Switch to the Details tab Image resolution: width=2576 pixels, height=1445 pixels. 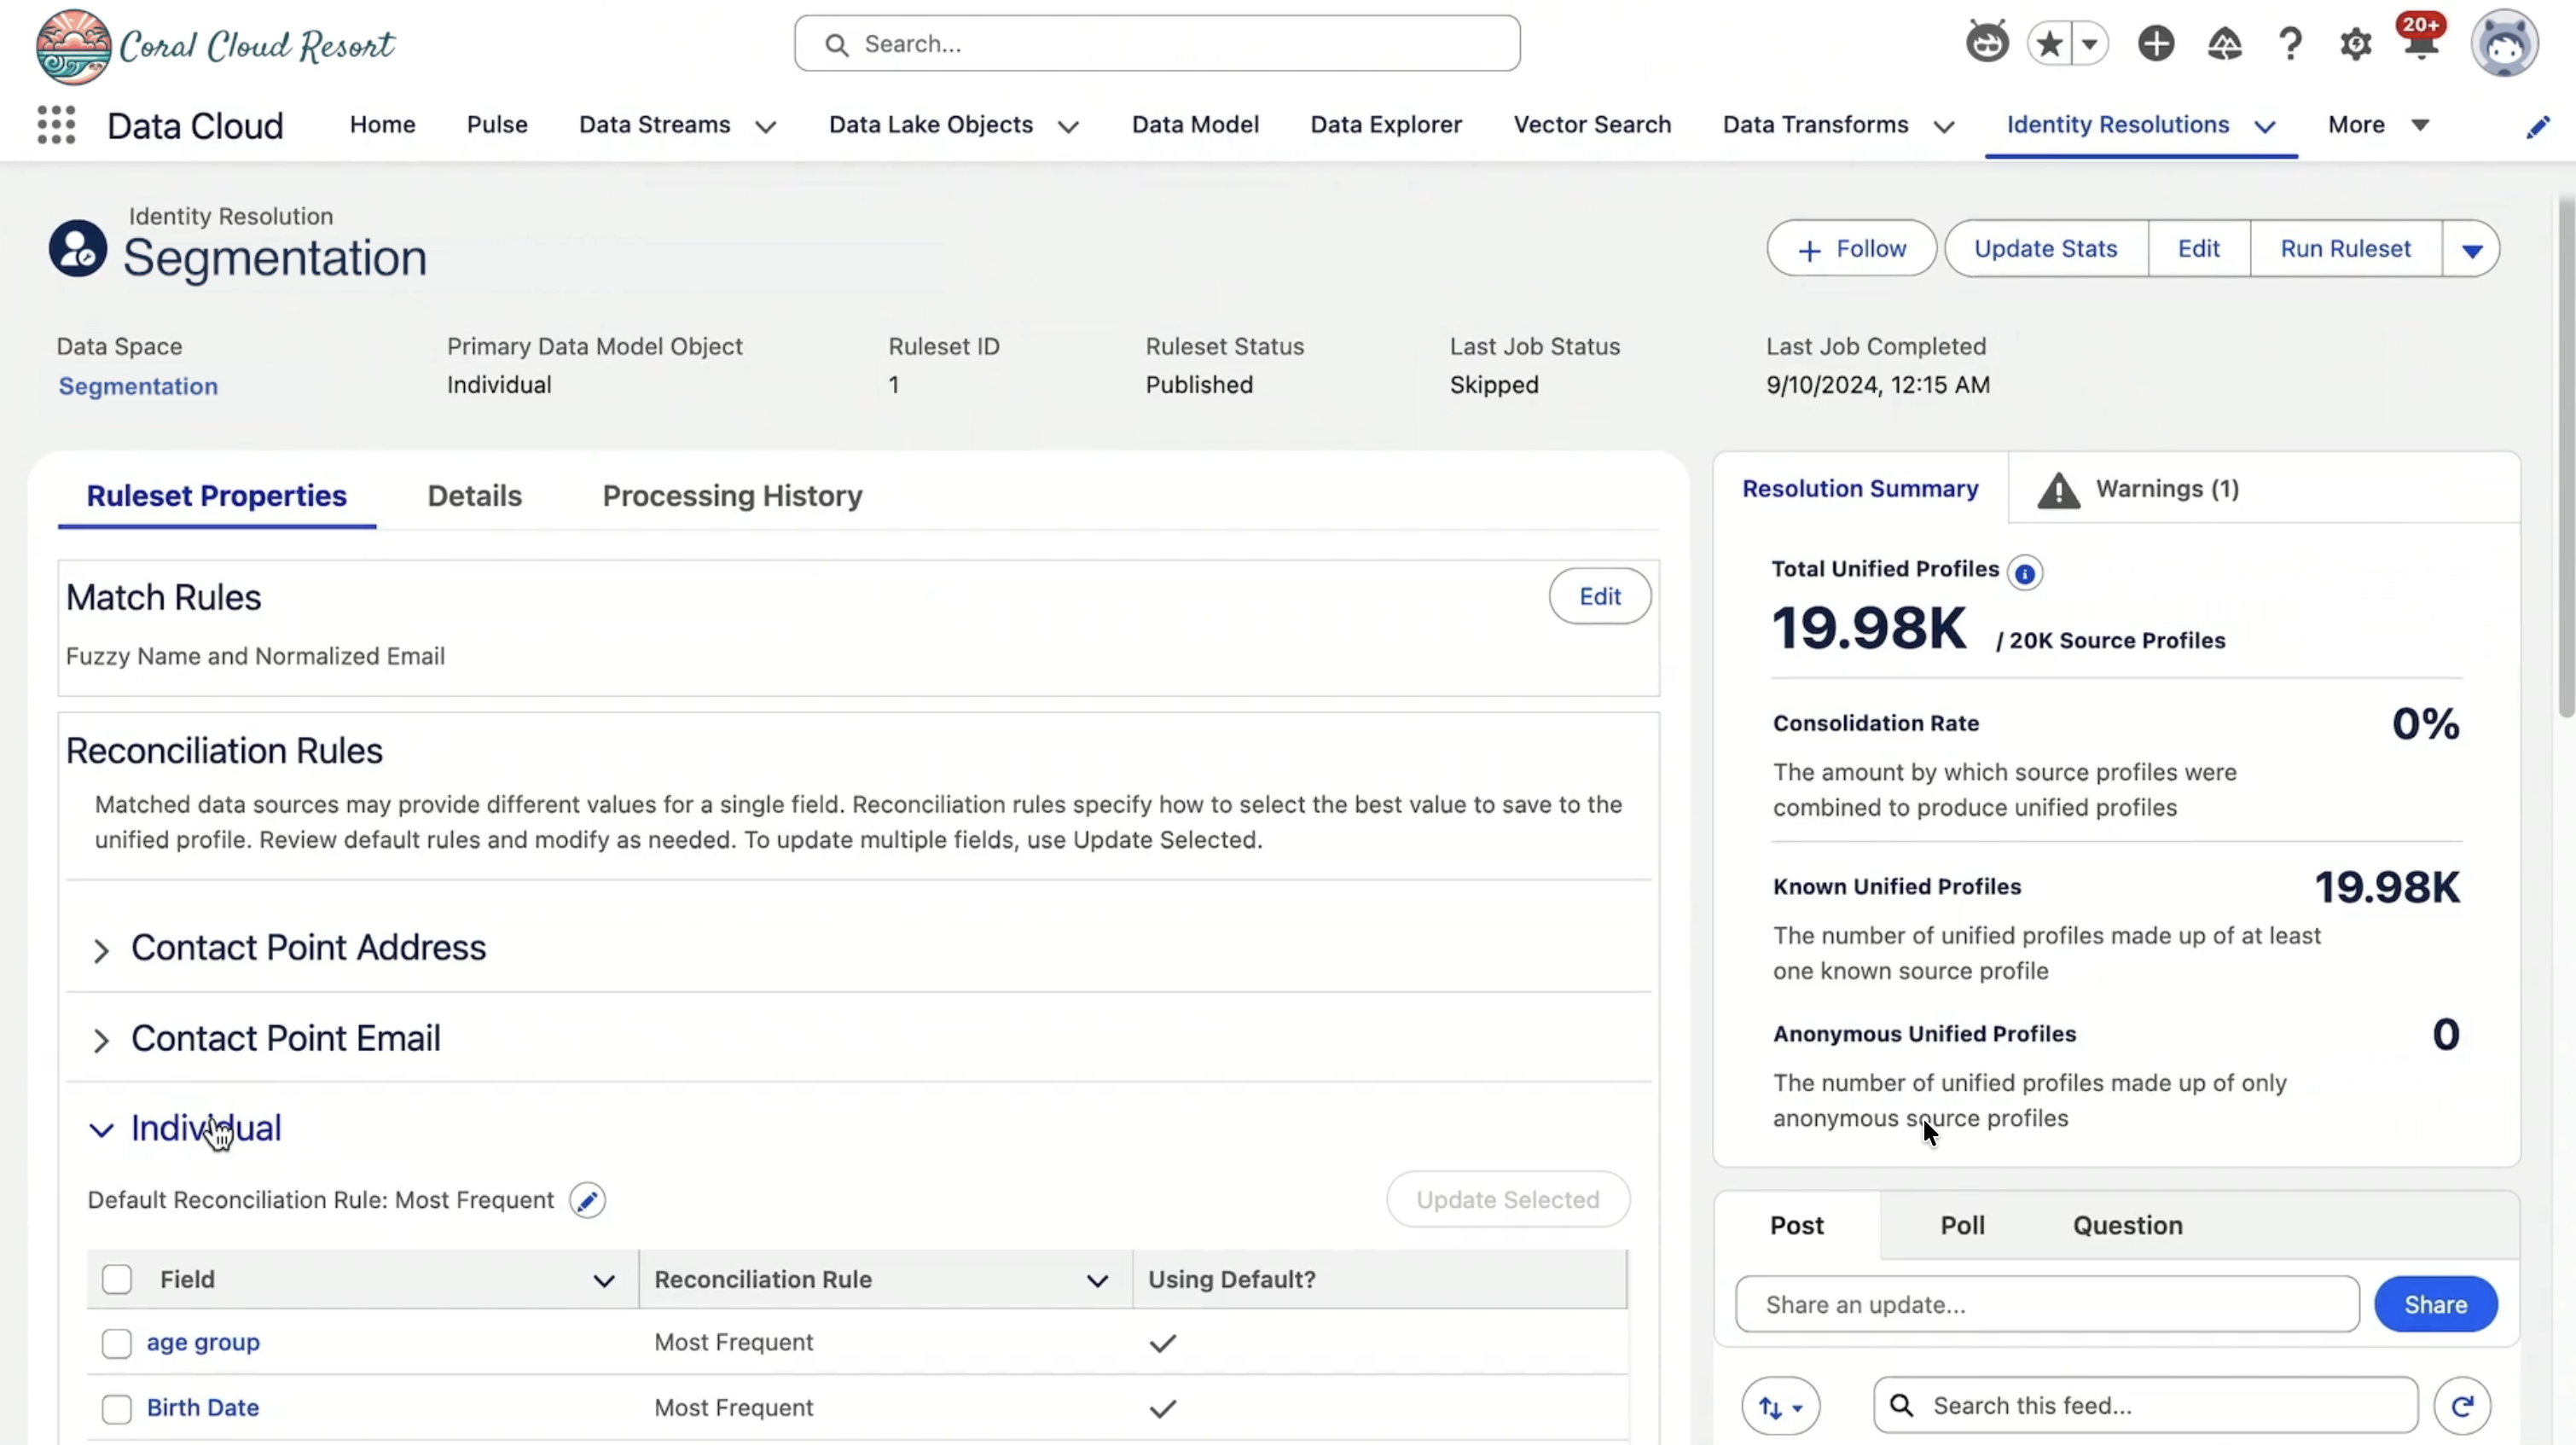[x=475, y=496]
